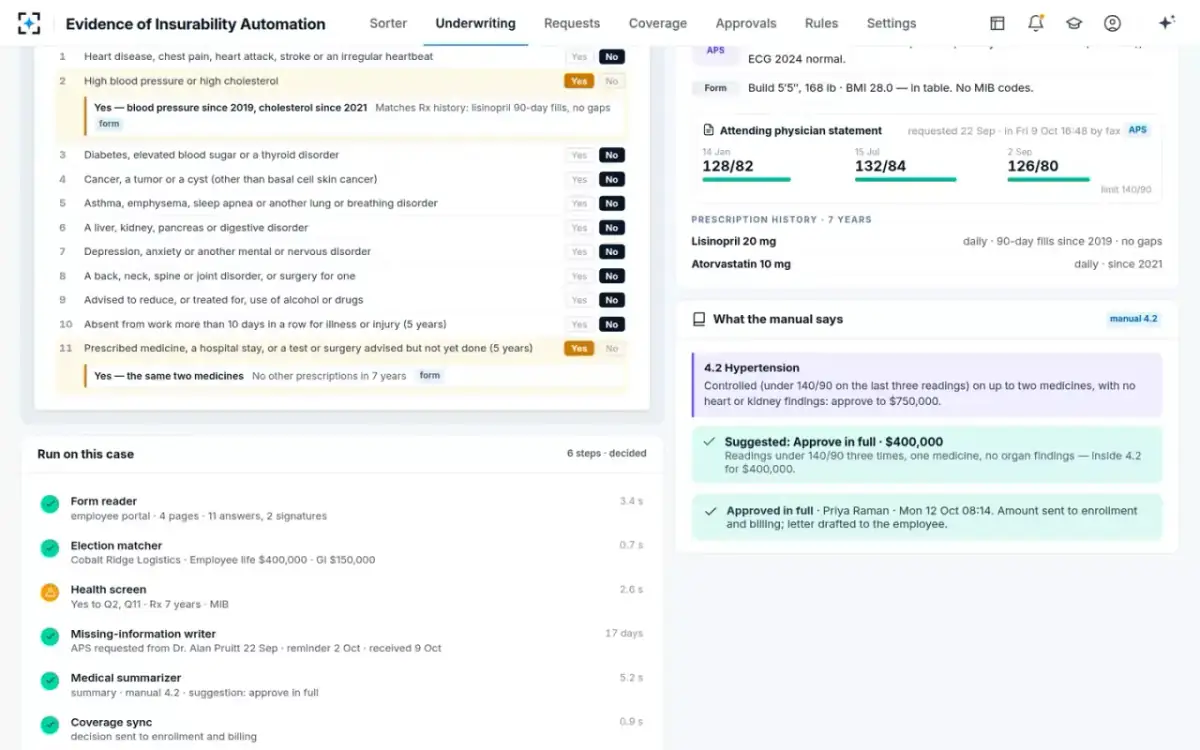
Task: Click the Election matcher green check icon
Action: tap(50, 548)
